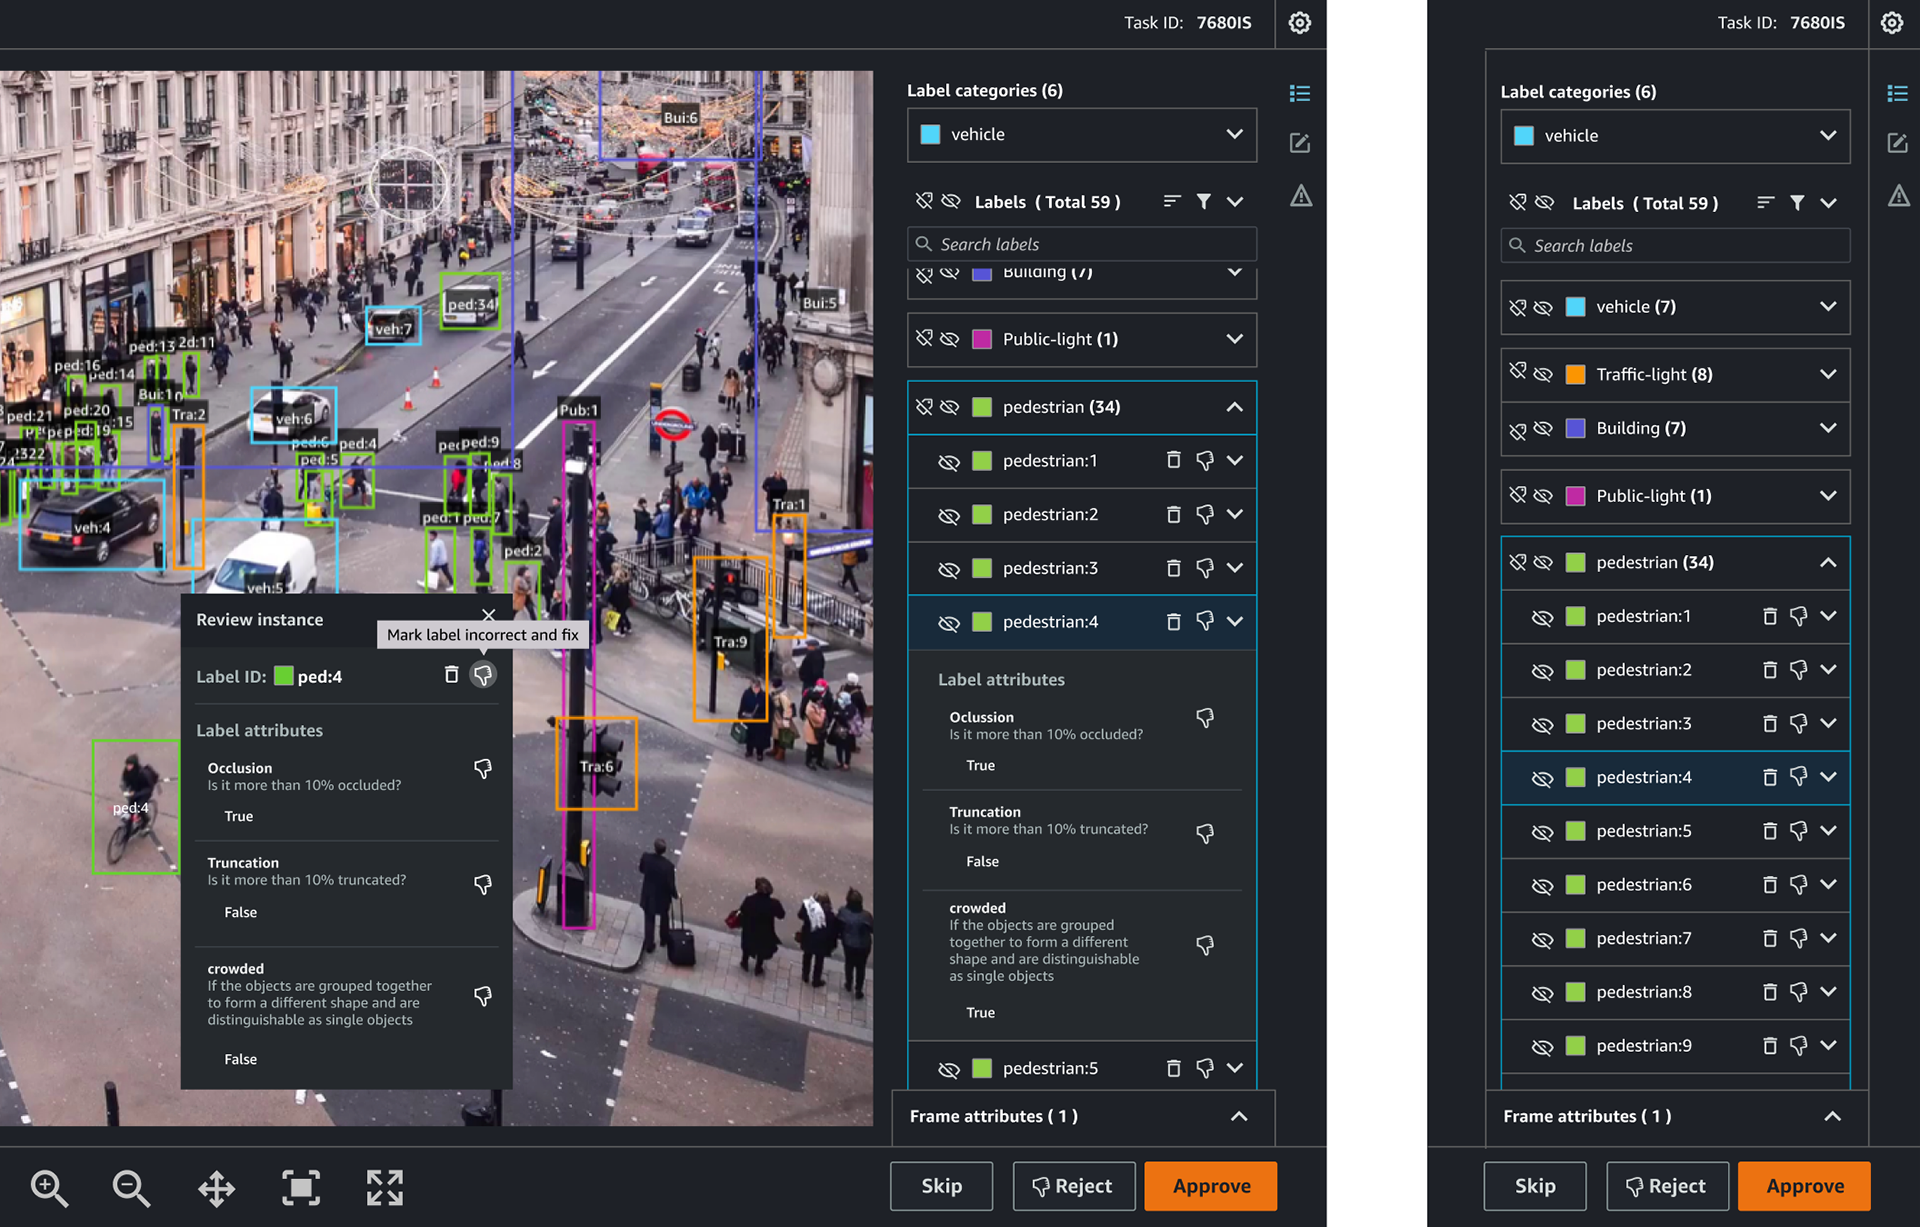Toggle visibility of pedestrian:7 in right panel
Image resolution: width=1920 pixels, height=1227 pixels.
[x=1542, y=939]
